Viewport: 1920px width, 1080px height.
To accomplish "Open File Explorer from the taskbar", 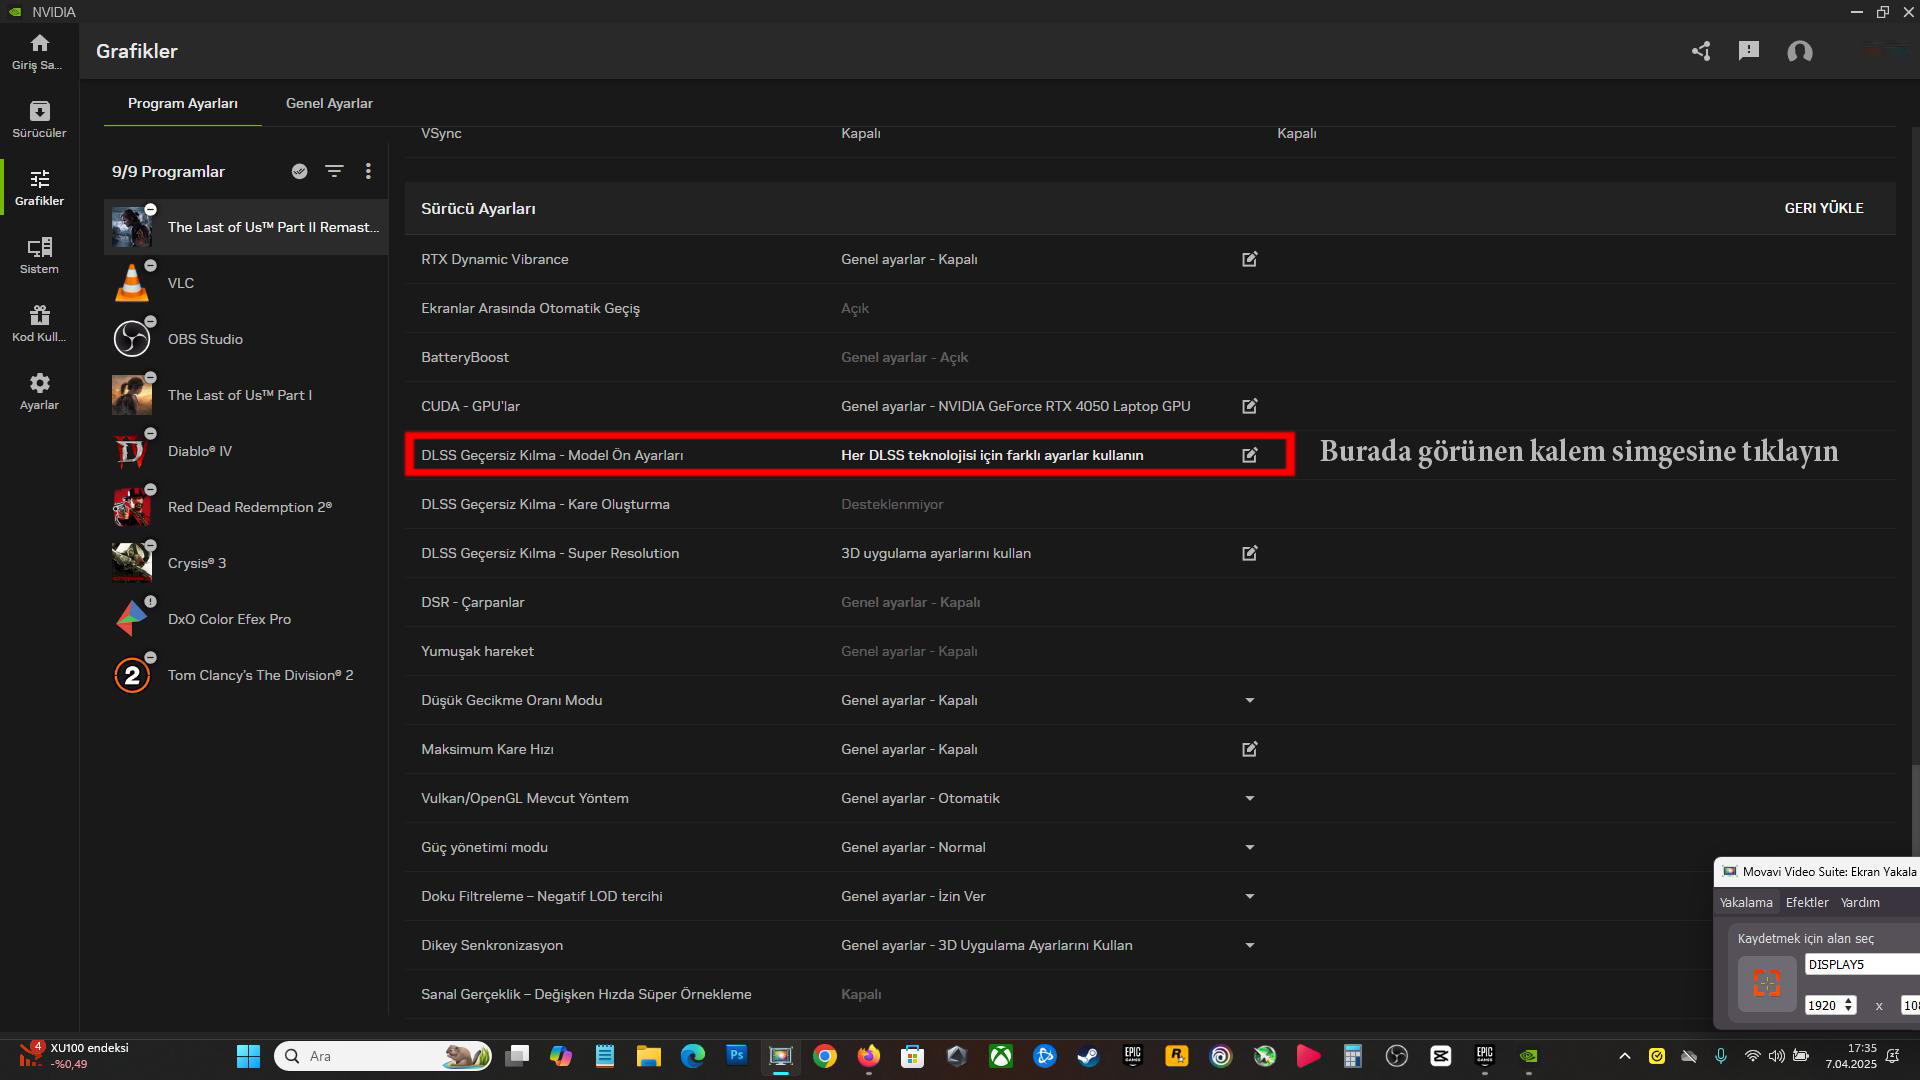I will (648, 1056).
